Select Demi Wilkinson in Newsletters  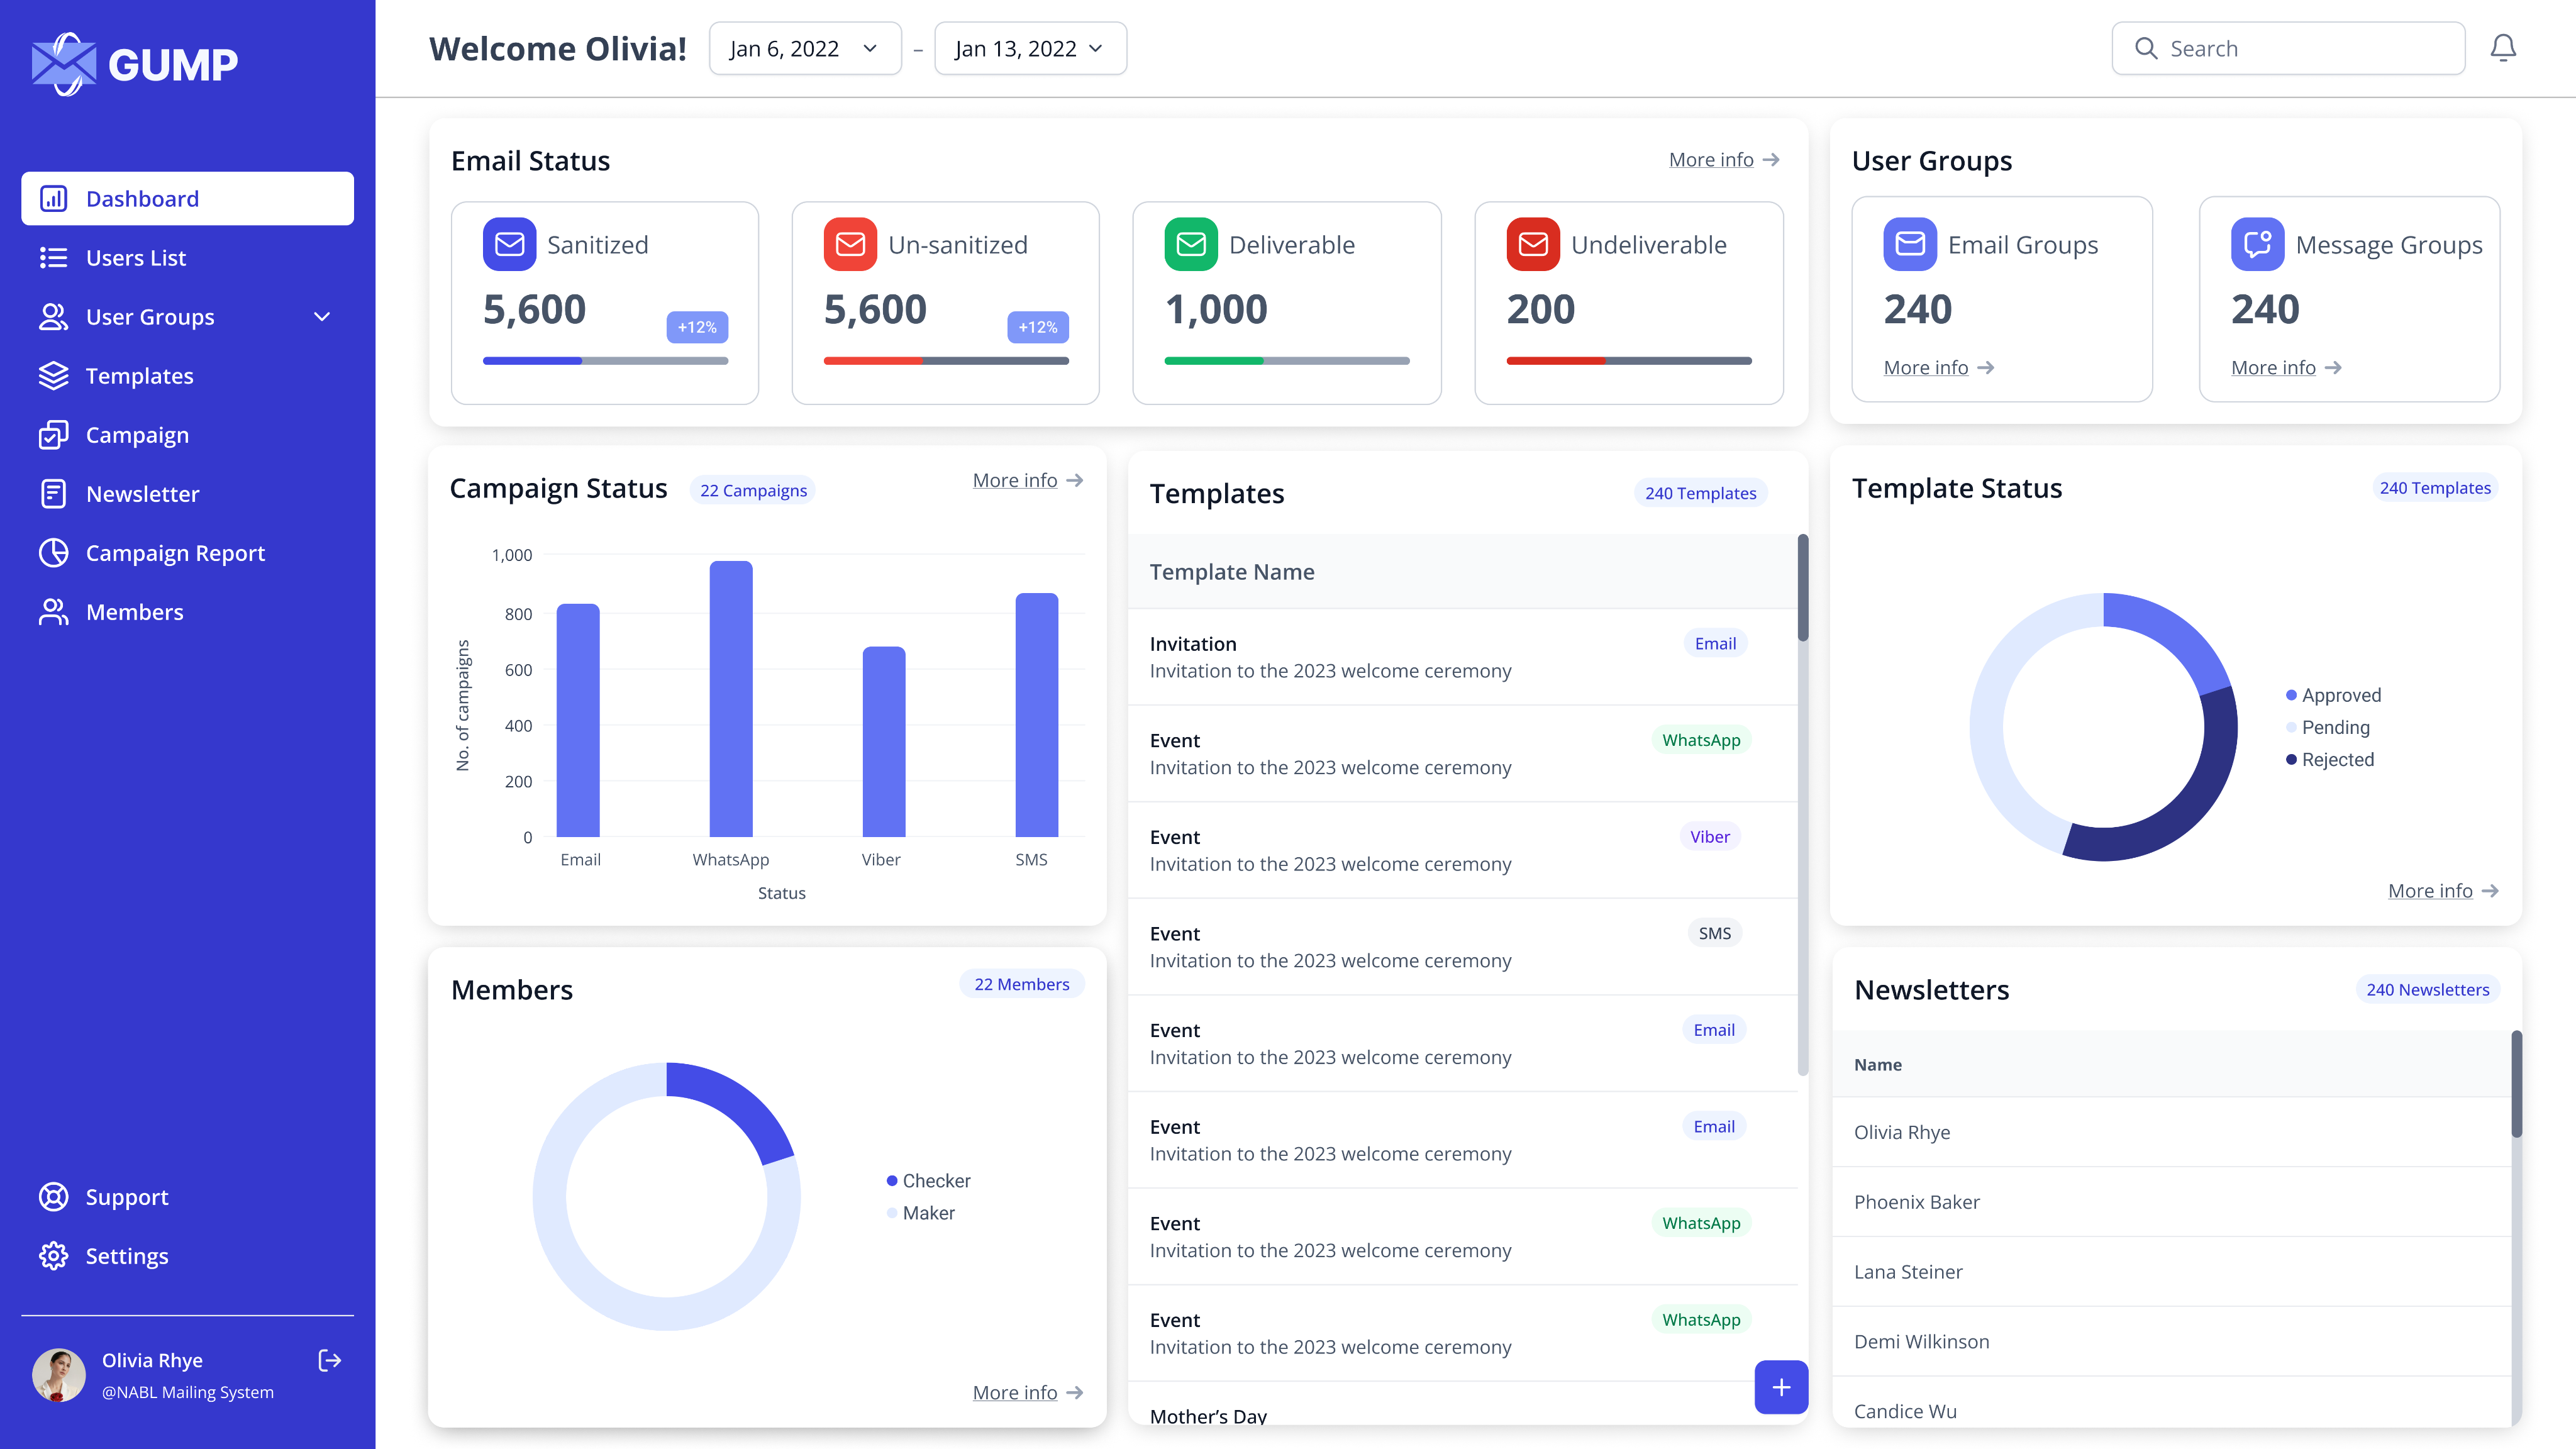[x=2172, y=1342]
